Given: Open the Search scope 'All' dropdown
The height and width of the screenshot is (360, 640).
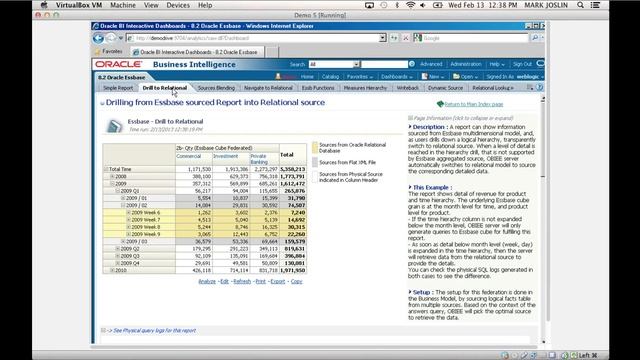Looking at the screenshot, I should [356, 64].
